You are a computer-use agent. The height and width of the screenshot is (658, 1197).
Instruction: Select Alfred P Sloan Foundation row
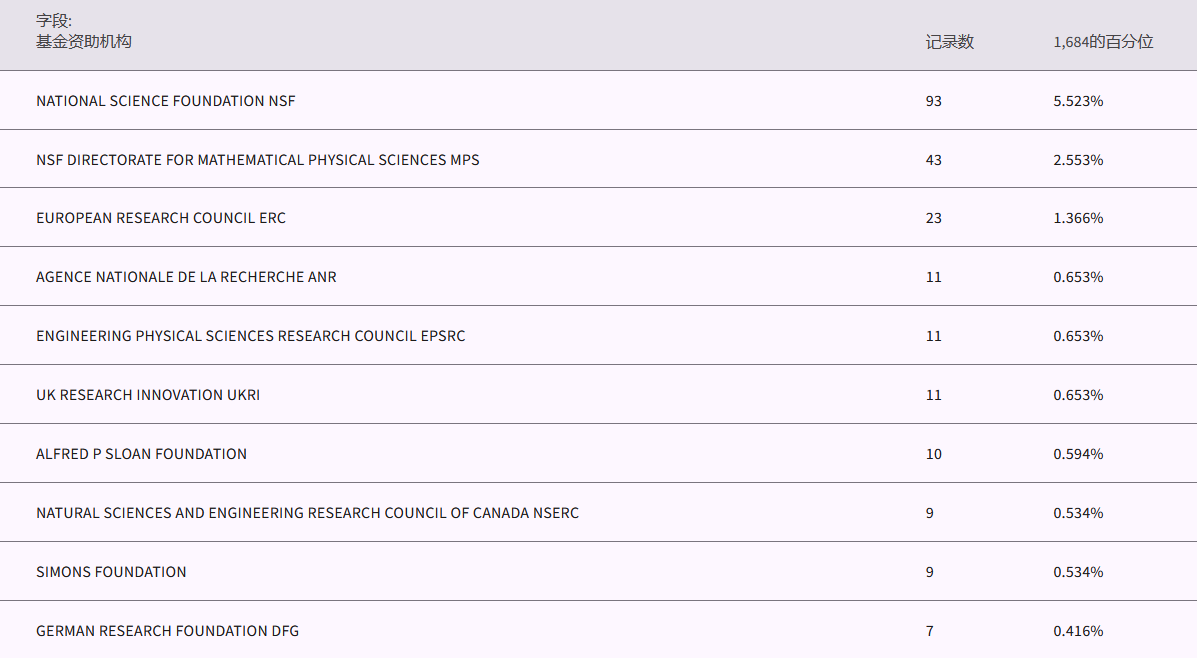point(141,454)
